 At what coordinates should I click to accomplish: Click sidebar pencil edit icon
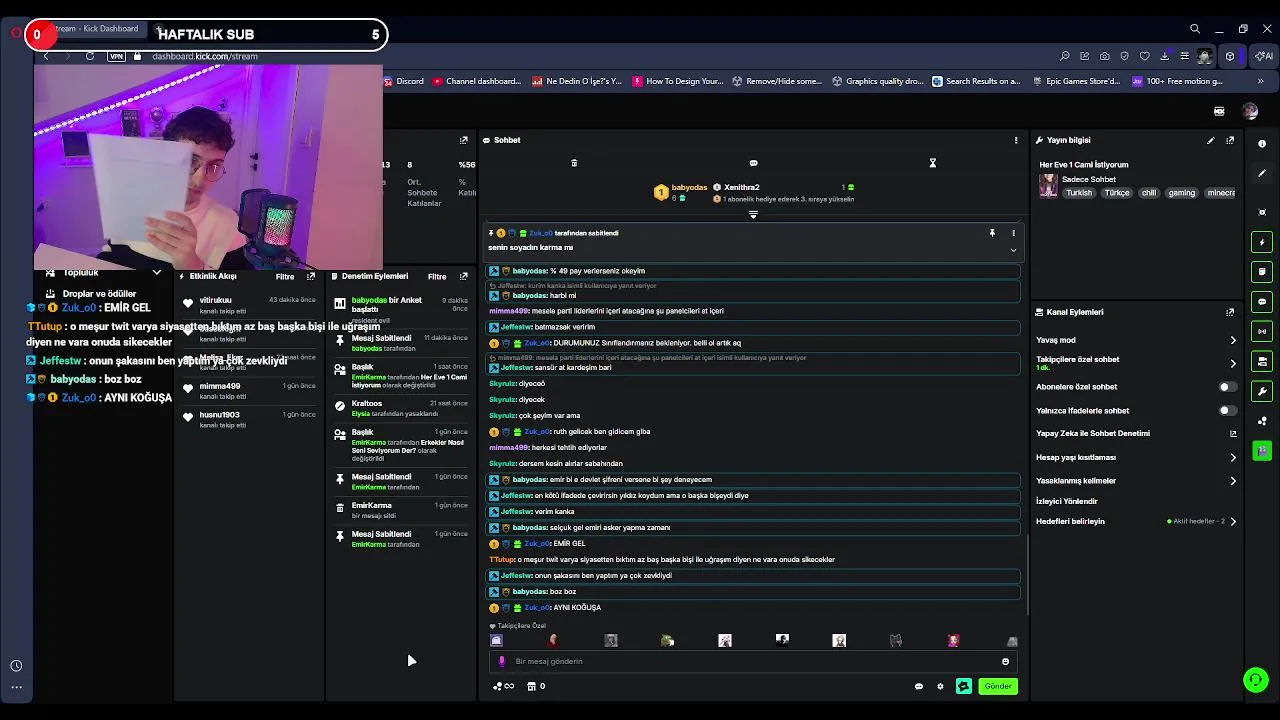point(1262,174)
